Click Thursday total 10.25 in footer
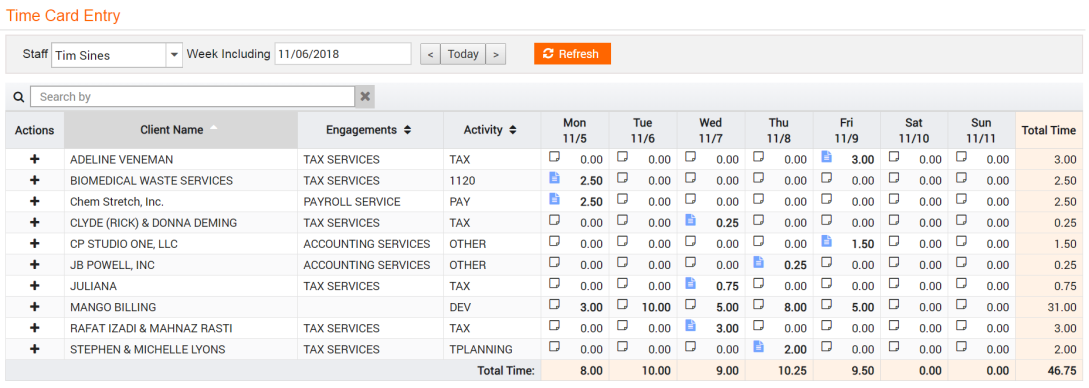This screenshot has height=388, width=1089. pyautogui.click(x=793, y=371)
